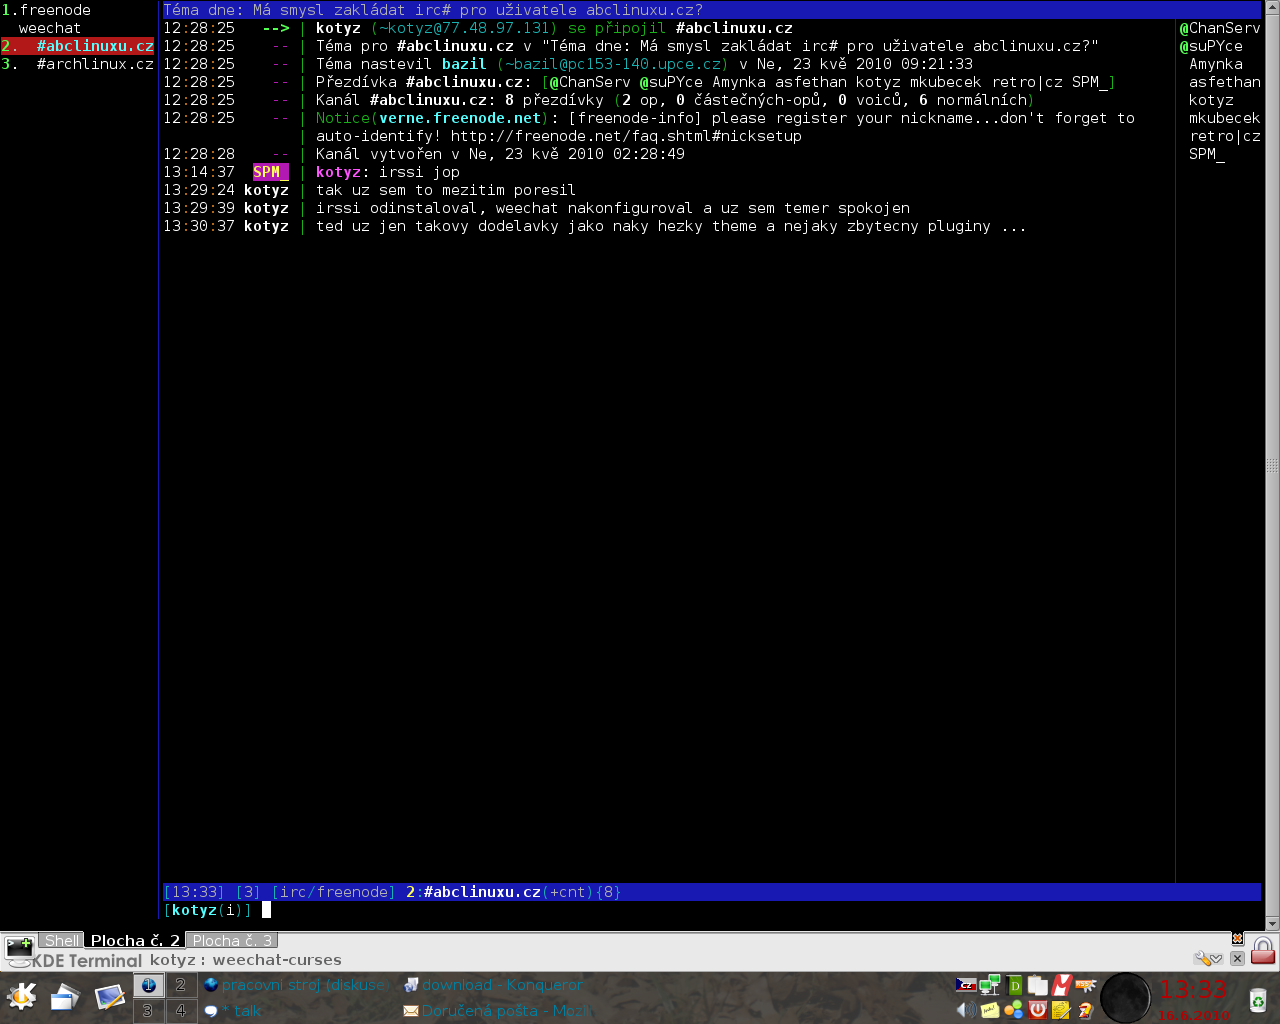Open the network monitor tray icon
This screenshot has height=1024, width=1280.
click(x=989, y=985)
